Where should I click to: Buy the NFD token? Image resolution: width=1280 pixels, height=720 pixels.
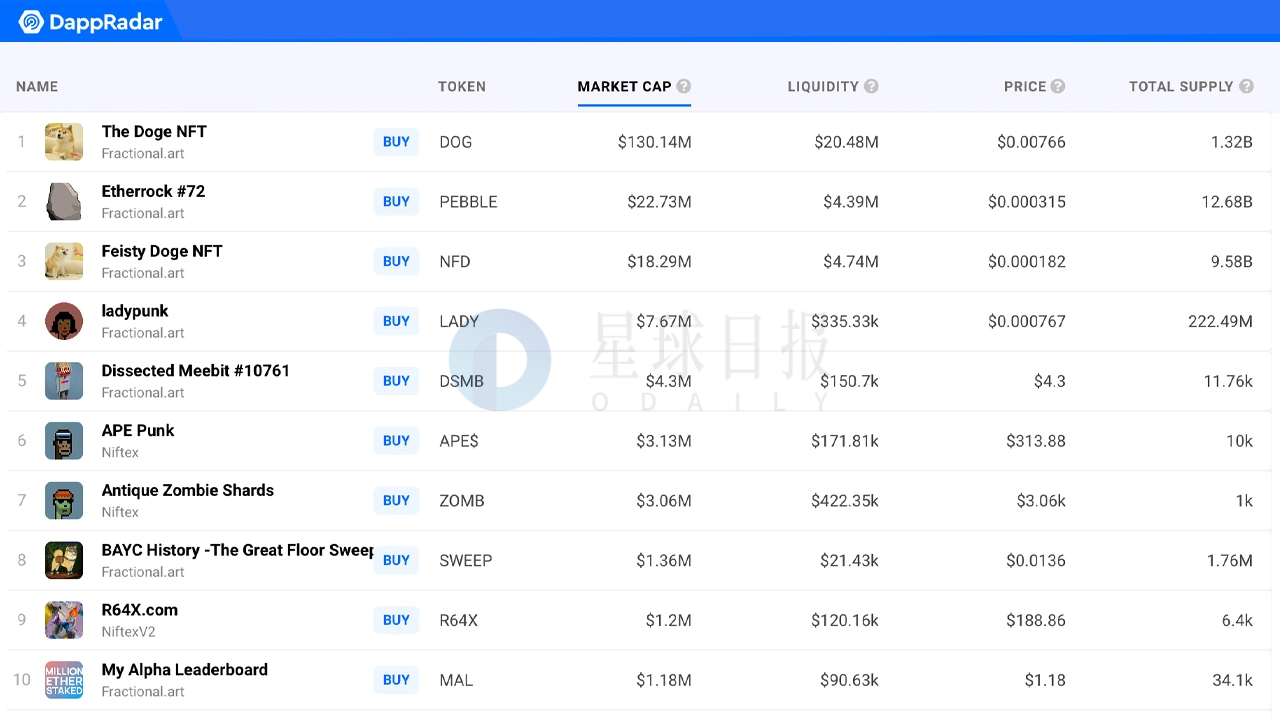(x=397, y=262)
